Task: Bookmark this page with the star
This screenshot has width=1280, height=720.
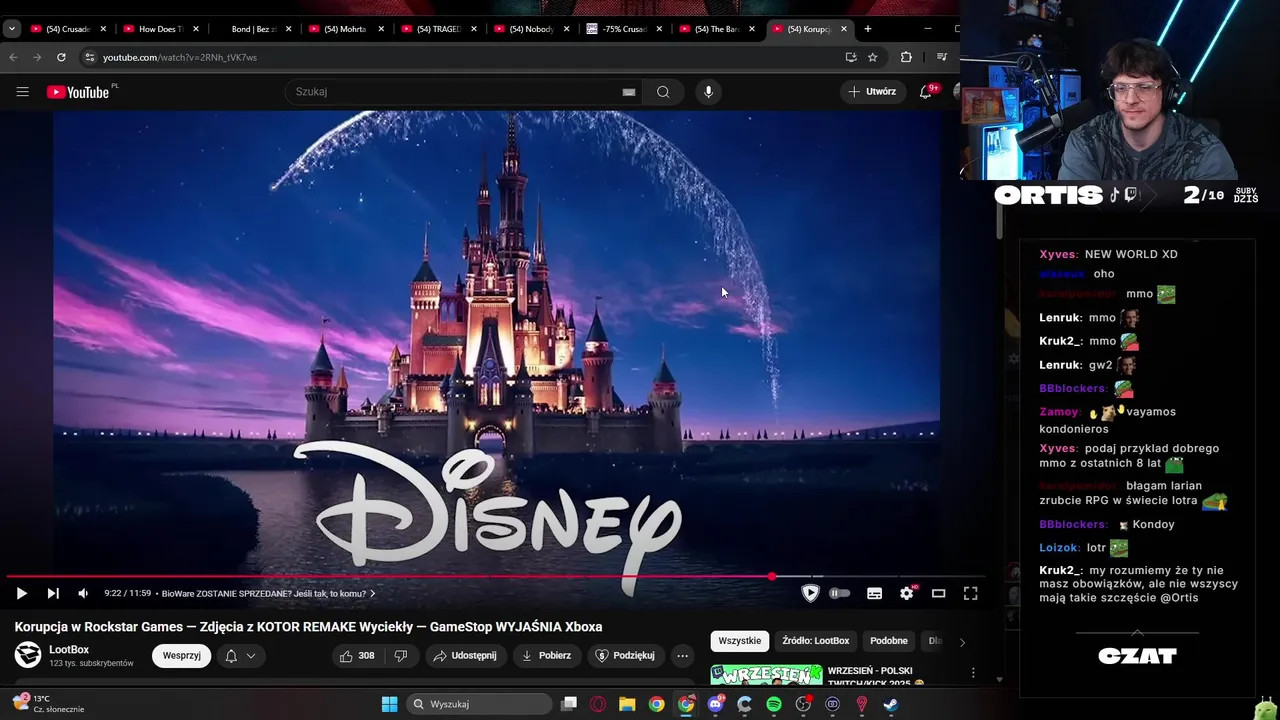Action: pyautogui.click(x=872, y=57)
